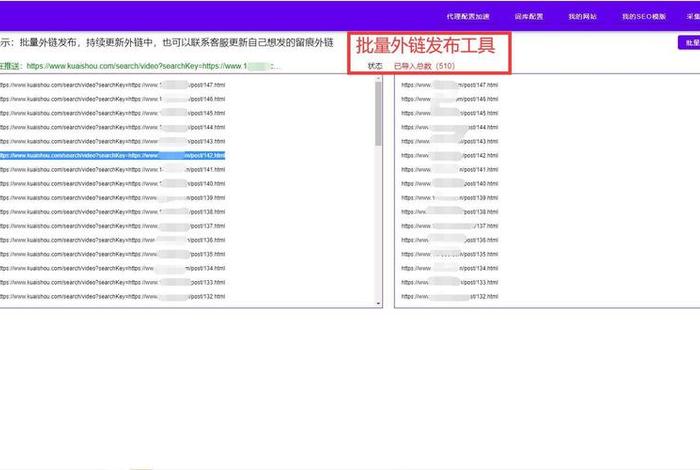Select the left kuaishou row ending post/132.html
The width and height of the screenshot is (700, 470).
click(x=112, y=296)
